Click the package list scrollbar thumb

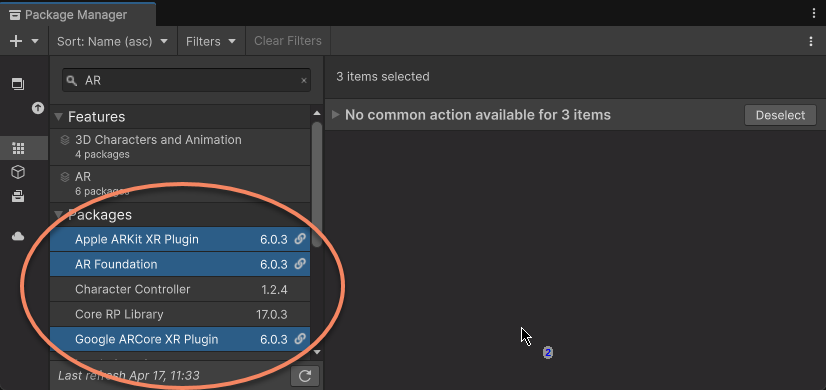coord(317,184)
